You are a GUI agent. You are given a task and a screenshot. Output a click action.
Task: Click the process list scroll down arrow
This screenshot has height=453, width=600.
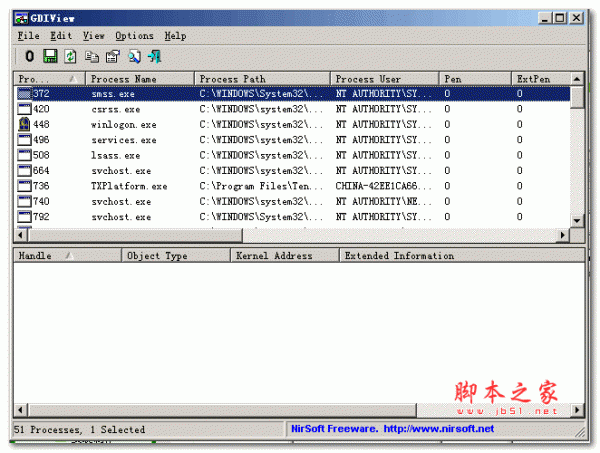coord(577,220)
